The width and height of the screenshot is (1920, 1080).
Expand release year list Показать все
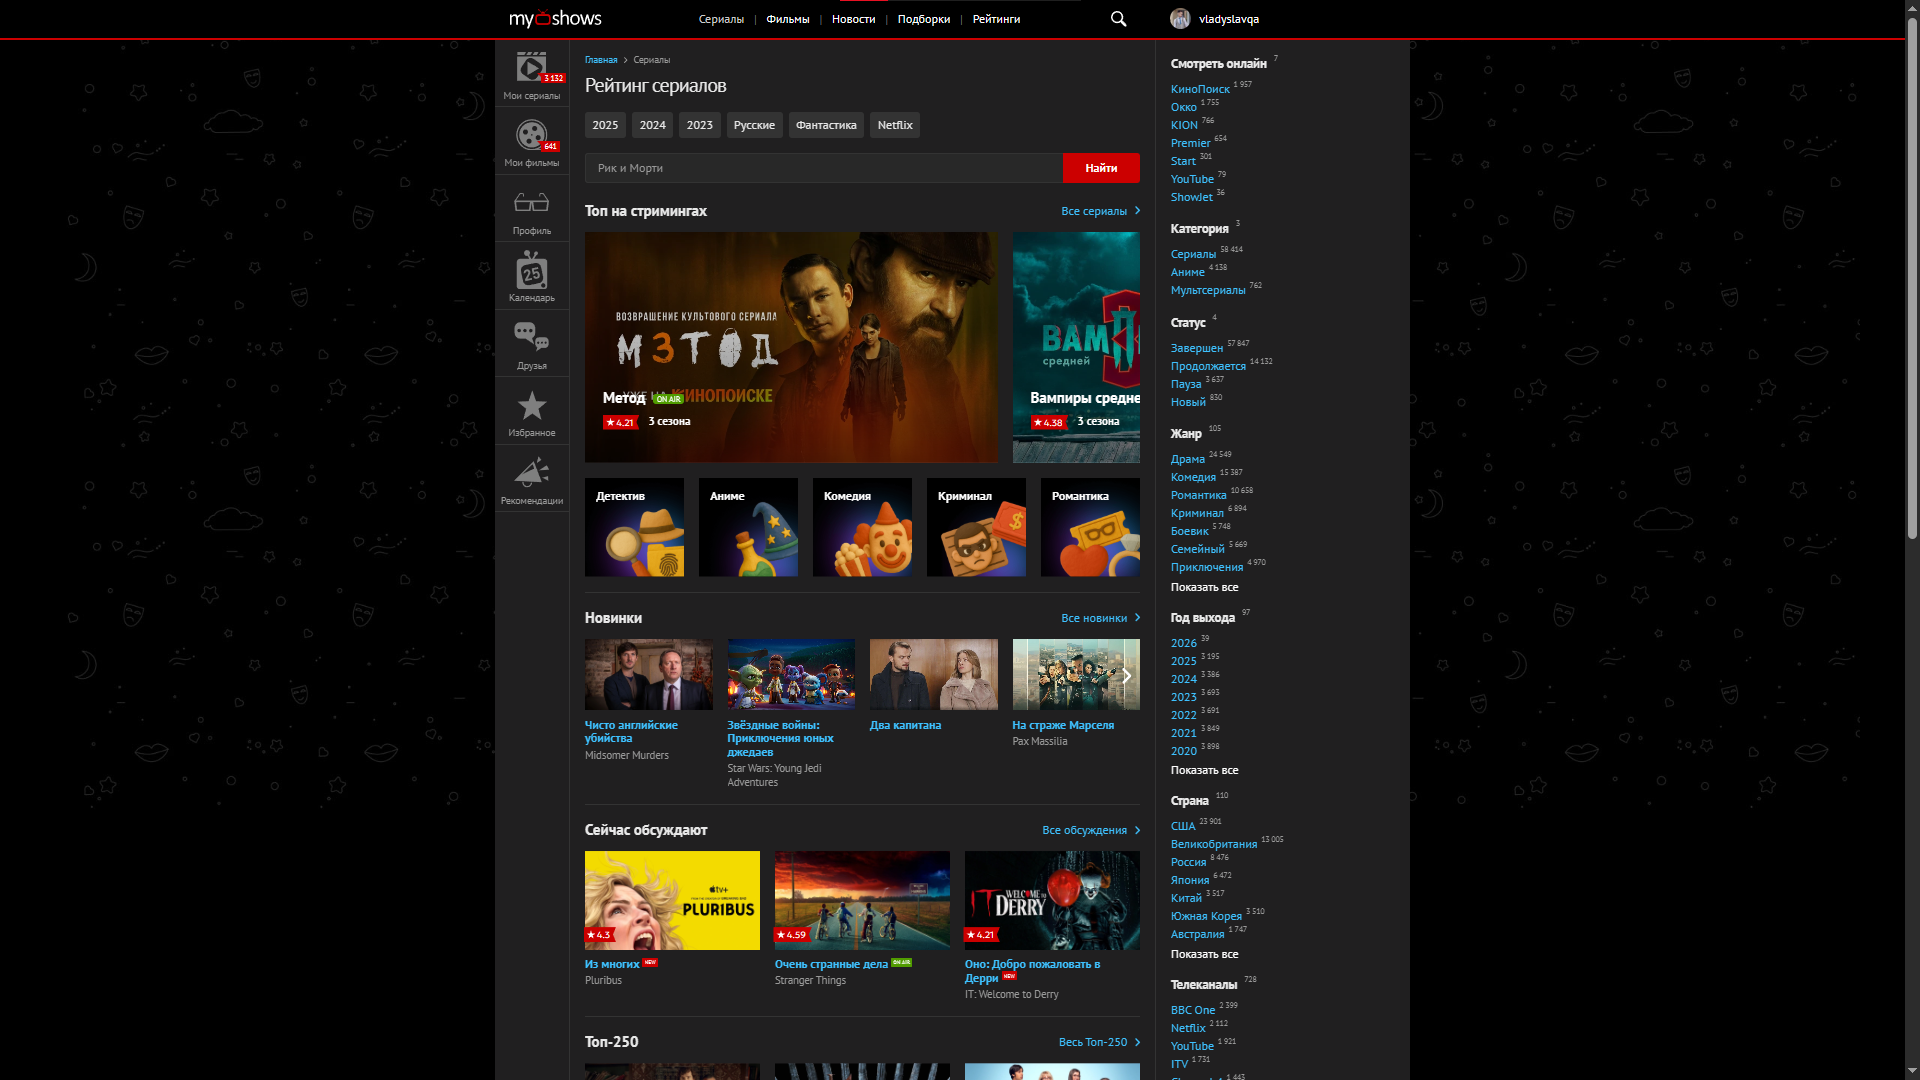coord(1204,770)
